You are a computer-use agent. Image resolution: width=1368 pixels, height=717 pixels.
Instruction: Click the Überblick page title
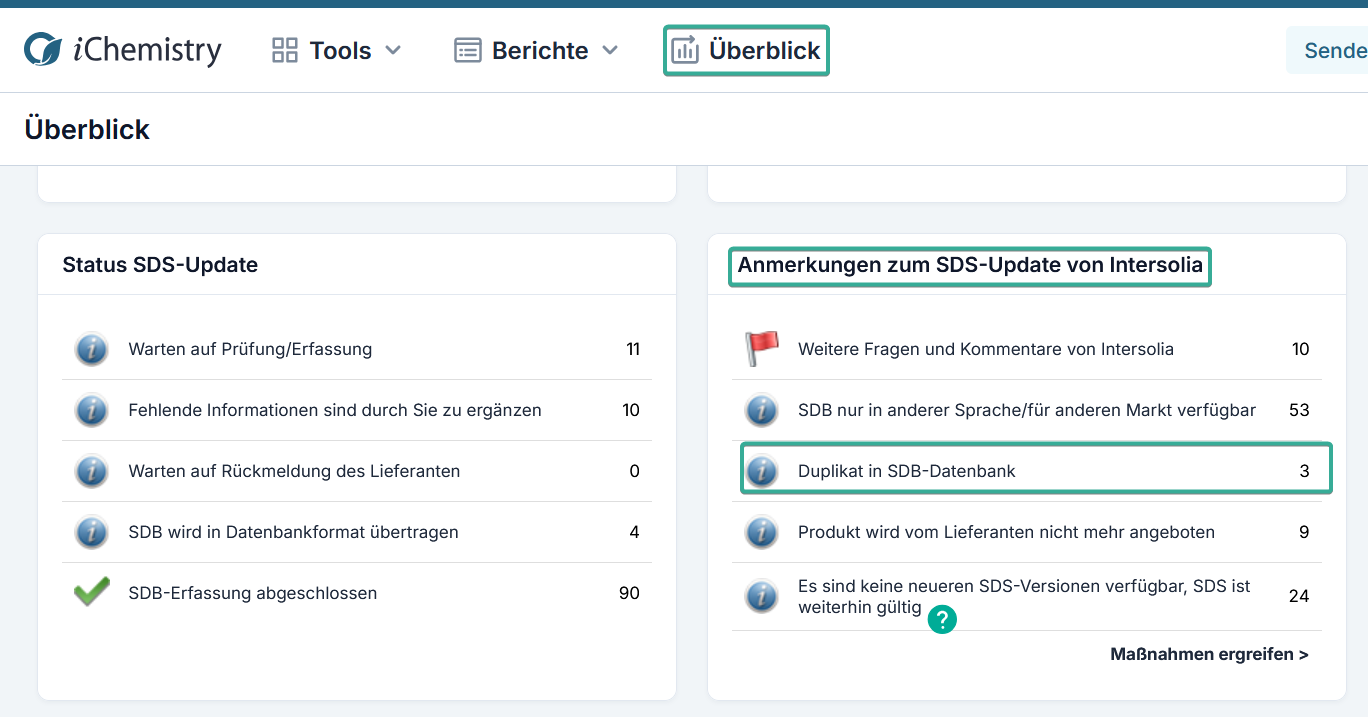(x=87, y=129)
